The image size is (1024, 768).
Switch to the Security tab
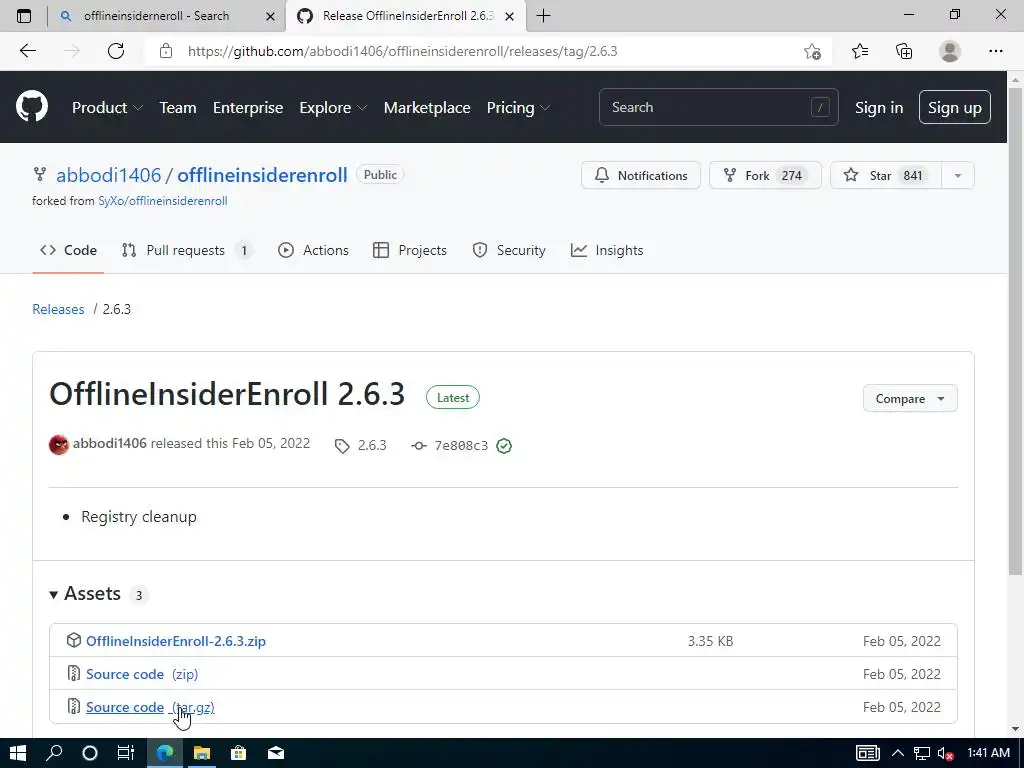[509, 250]
